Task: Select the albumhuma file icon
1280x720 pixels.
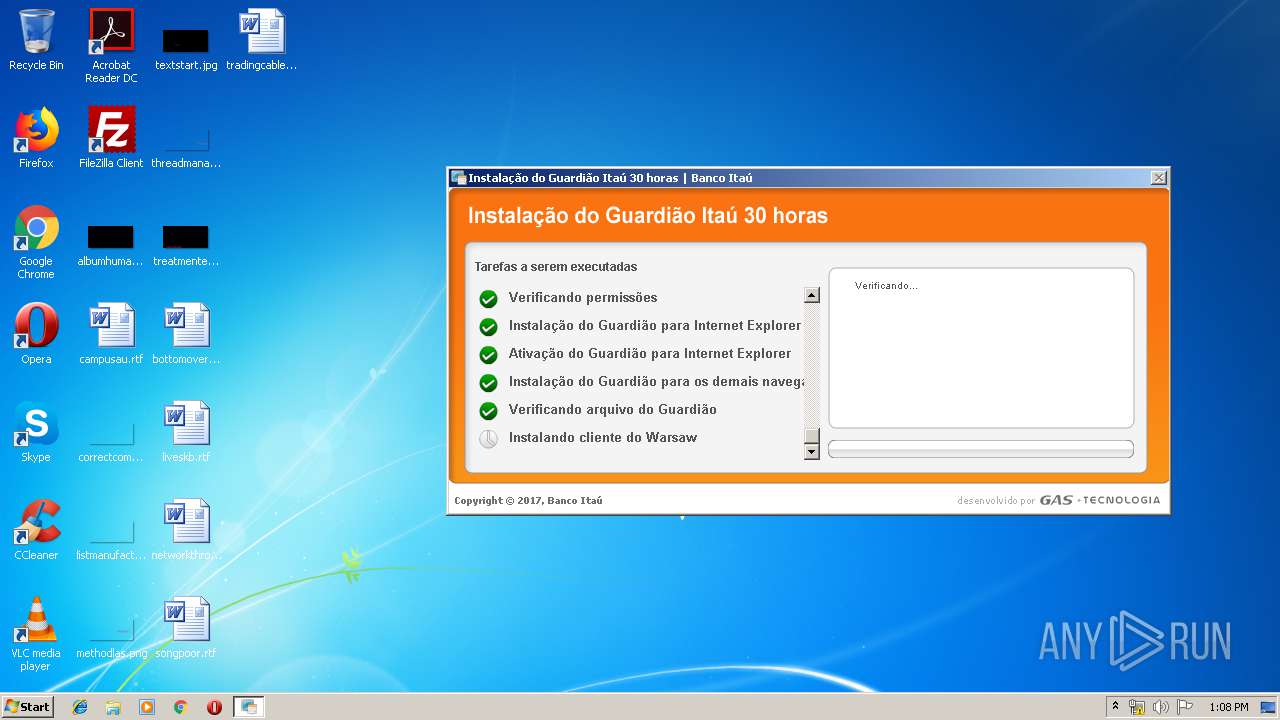Action: pyautogui.click(x=110, y=245)
